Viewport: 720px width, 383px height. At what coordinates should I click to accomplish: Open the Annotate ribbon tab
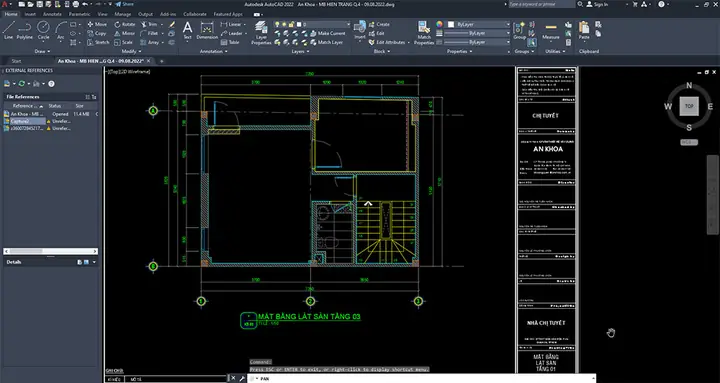click(x=52, y=14)
